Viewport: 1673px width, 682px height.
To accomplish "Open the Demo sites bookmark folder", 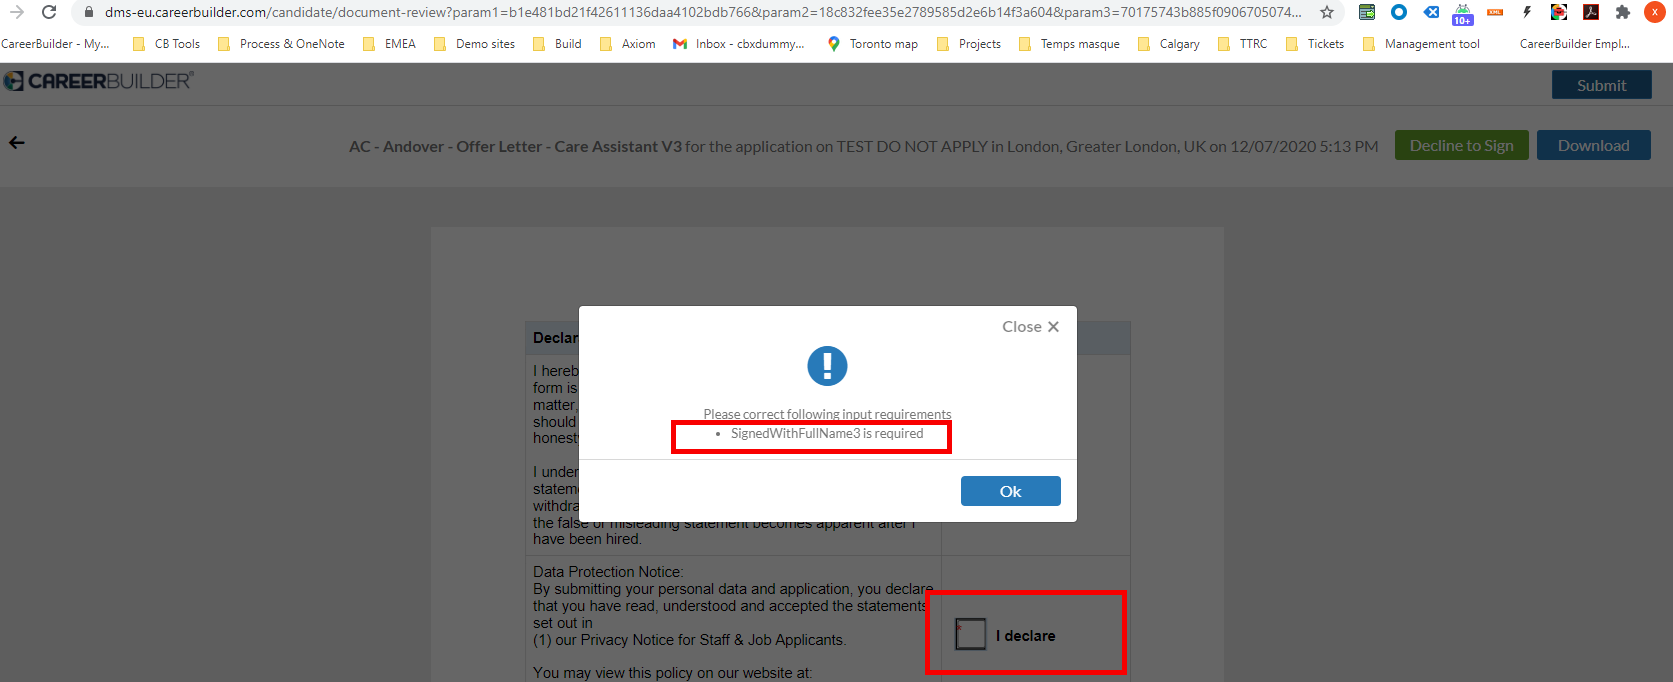I will pos(474,44).
